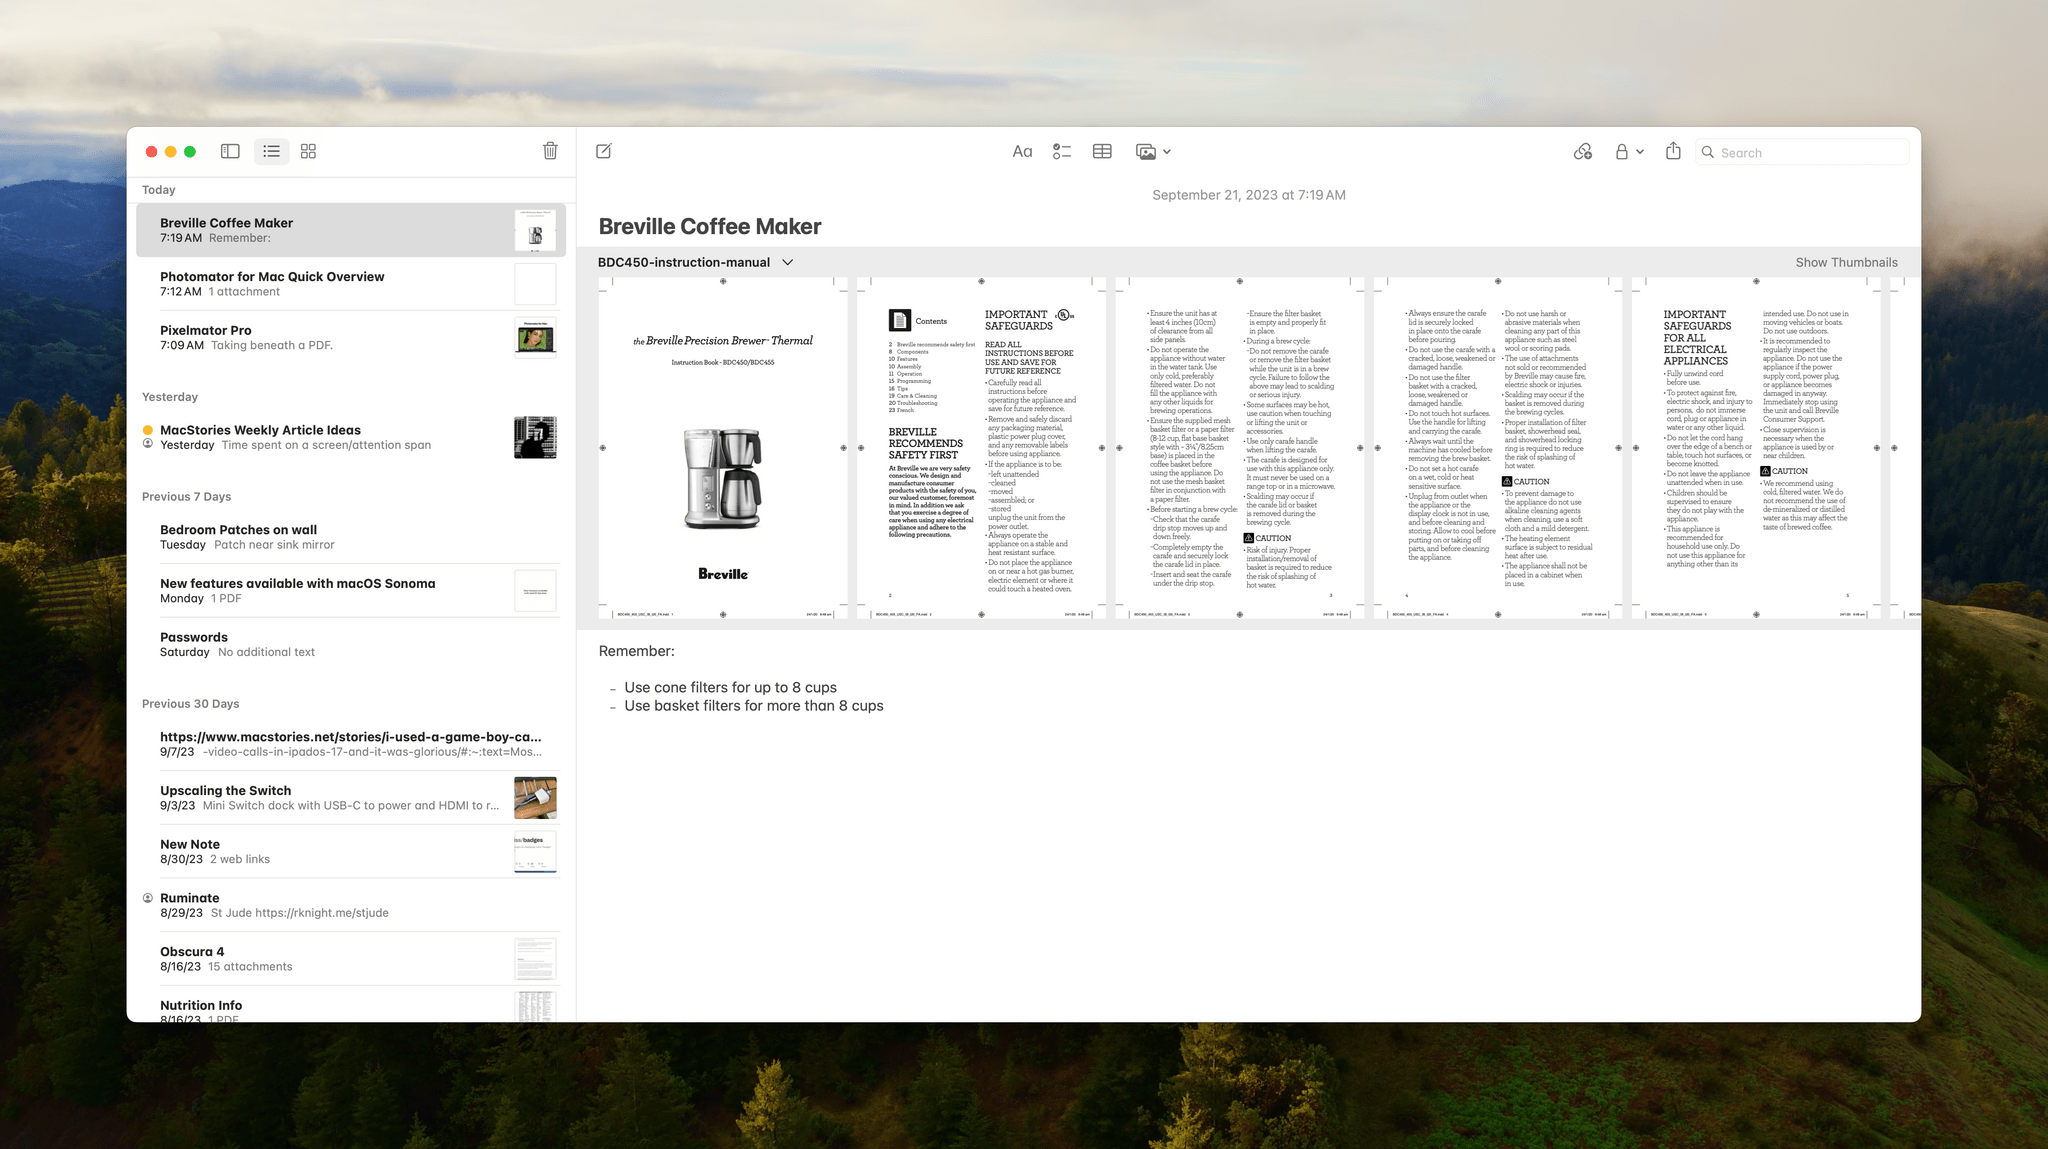This screenshot has width=2048, height=1149.
Task: Open the Nutrition Info note
Action: (x=351, y=1005)
